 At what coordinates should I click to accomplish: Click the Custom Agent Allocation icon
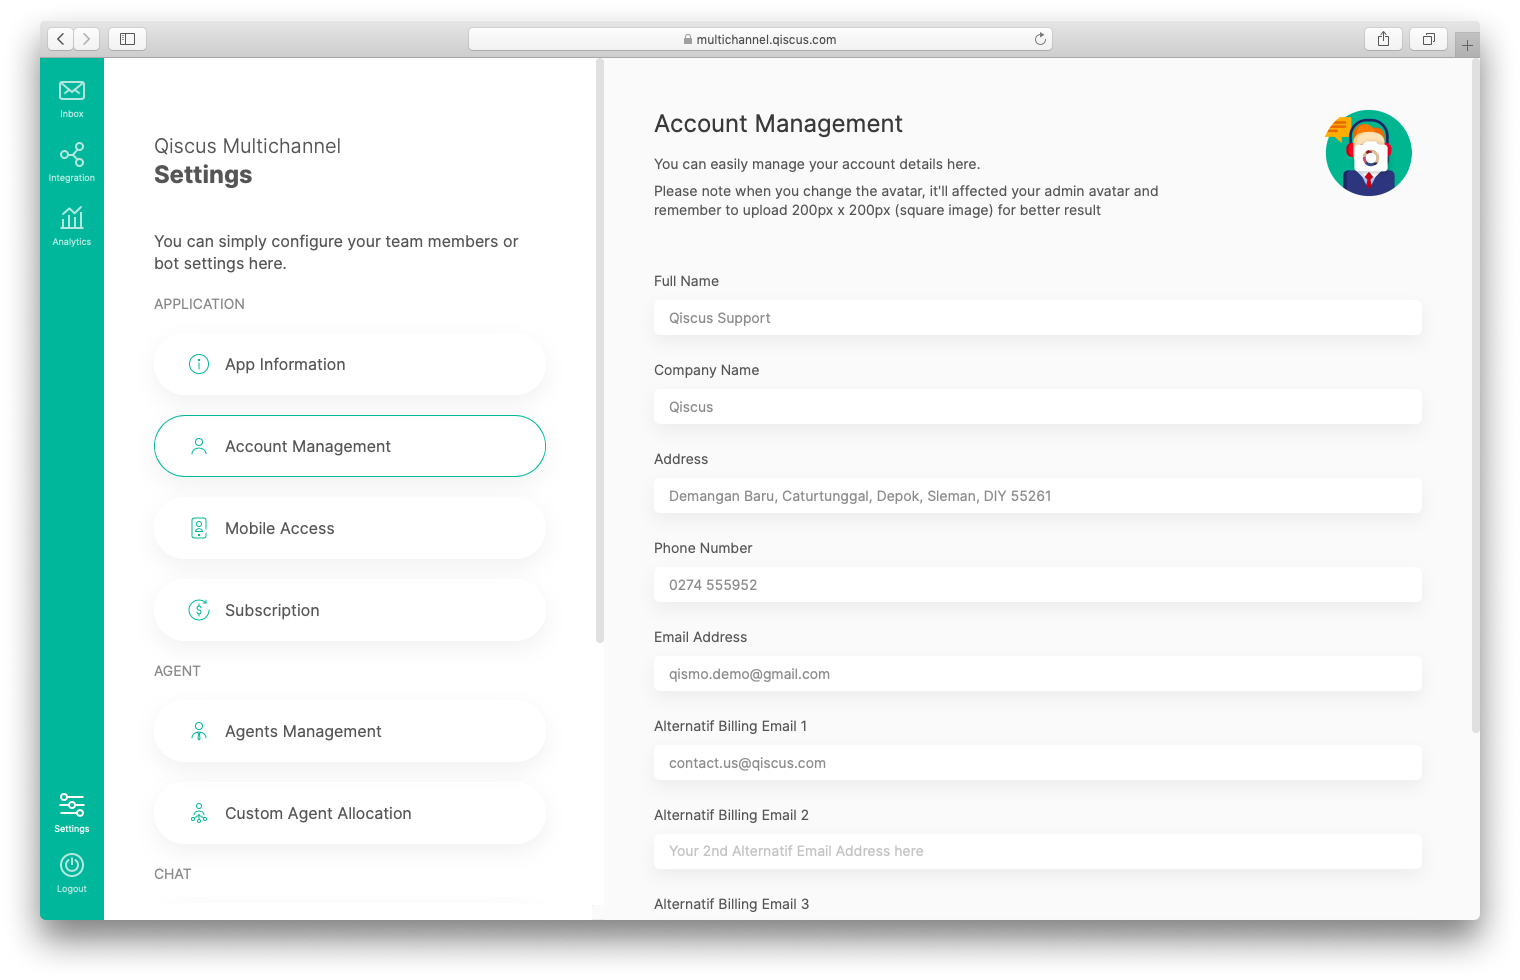(199, 813)
